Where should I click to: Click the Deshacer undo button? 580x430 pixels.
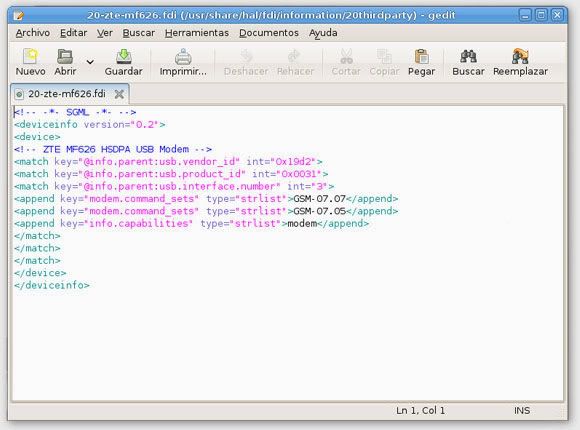tap(246, 62)
